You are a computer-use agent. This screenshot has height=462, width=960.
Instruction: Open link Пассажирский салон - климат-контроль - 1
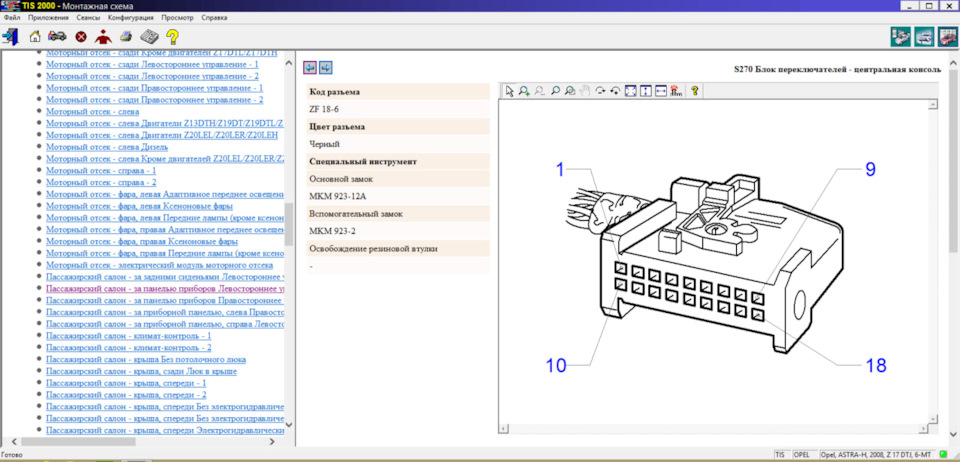(x=129, y=335)
